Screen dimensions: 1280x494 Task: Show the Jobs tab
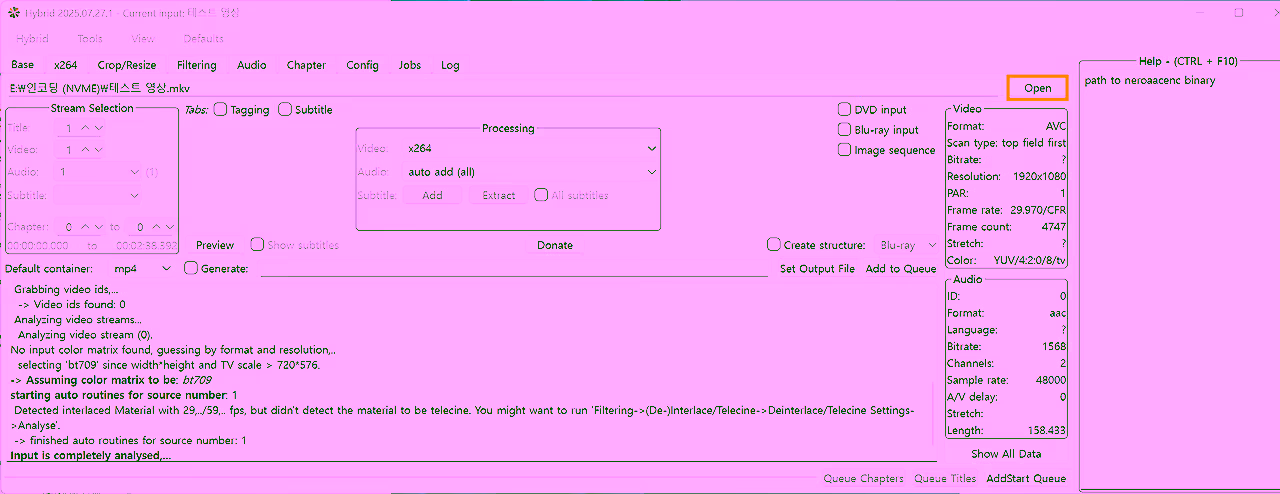pyautogui.click(x=410, y=65)
